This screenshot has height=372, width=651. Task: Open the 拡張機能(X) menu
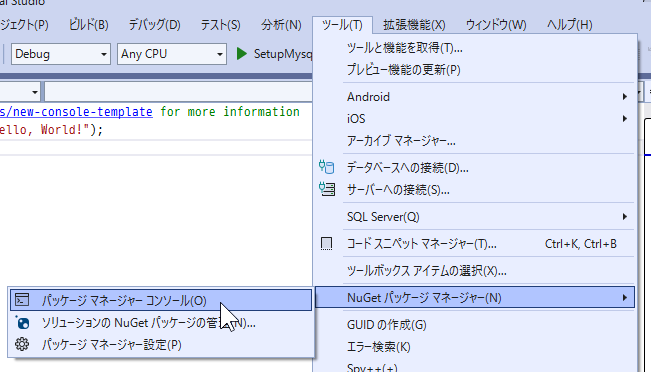click(x=414, y=25)
